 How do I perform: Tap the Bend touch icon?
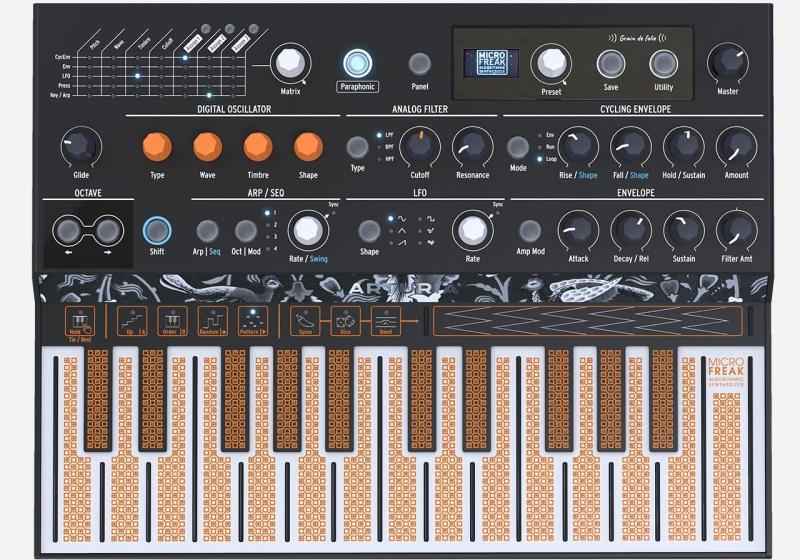386,321
